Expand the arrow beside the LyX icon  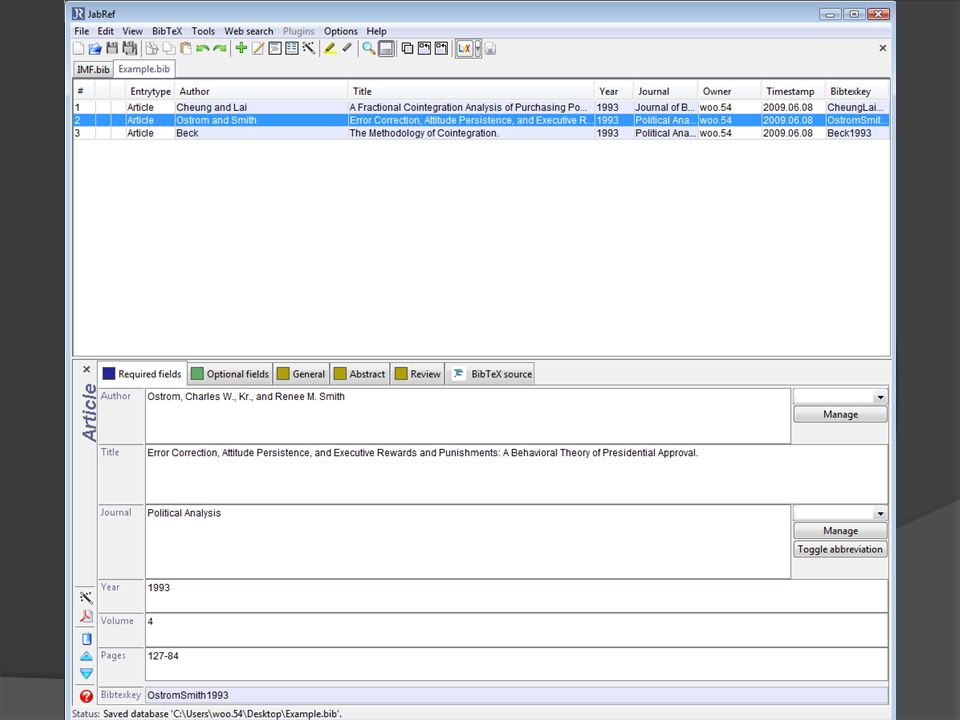click(478, 48)
